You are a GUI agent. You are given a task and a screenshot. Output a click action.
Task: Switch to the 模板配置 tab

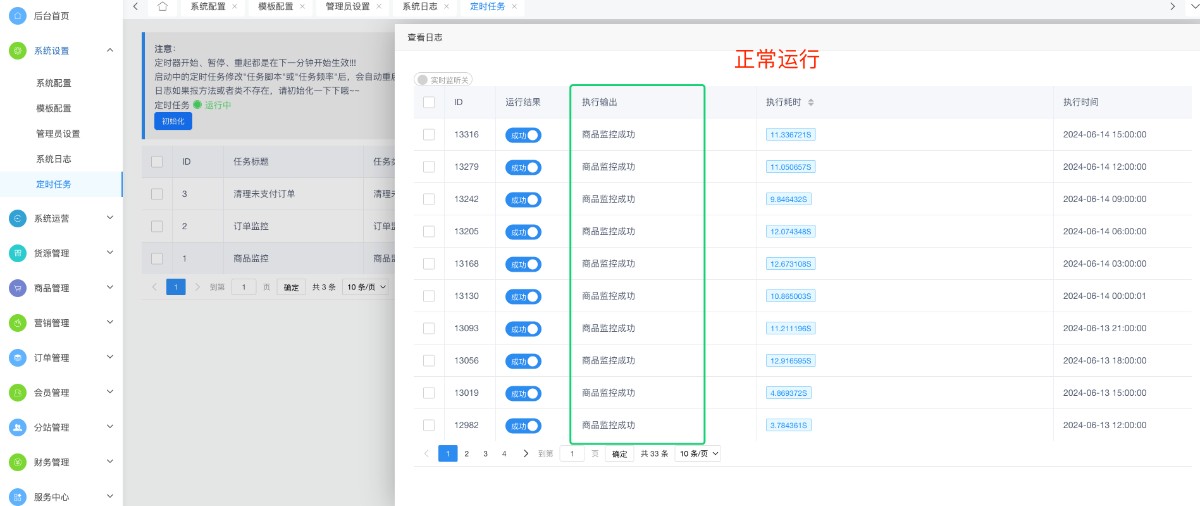[275, 6]
